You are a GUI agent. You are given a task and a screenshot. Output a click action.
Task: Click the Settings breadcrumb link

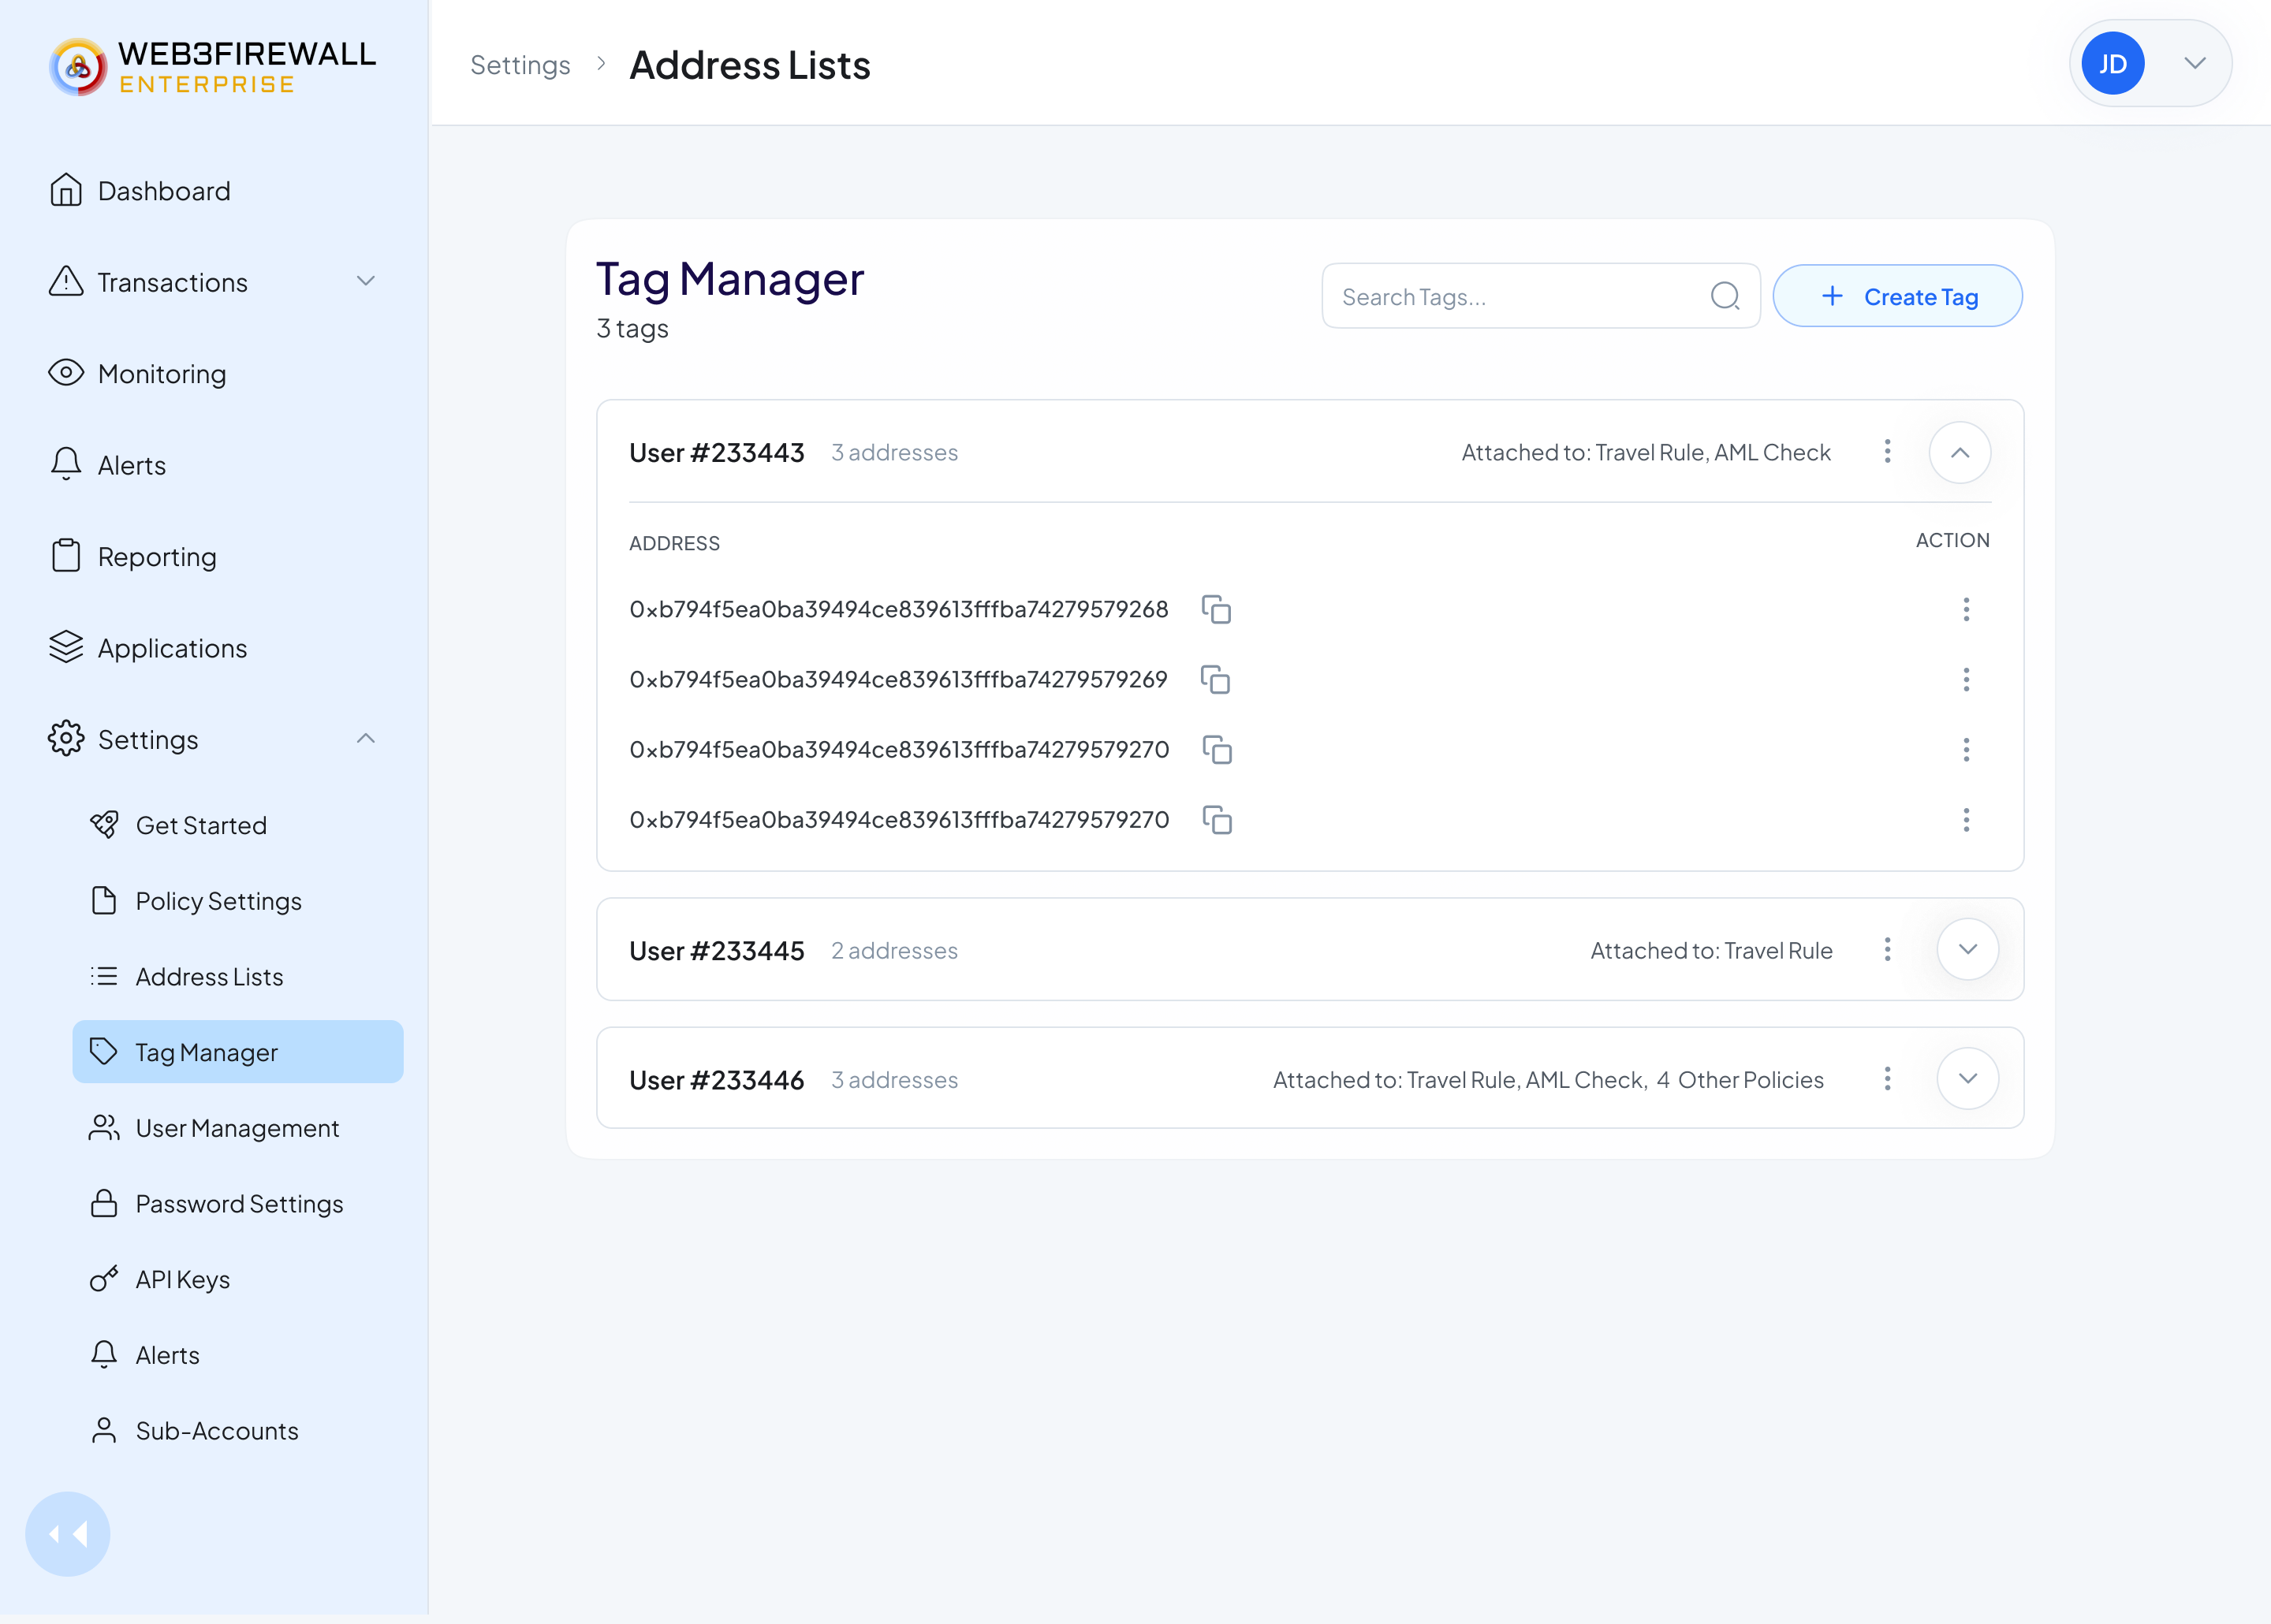tap(520, 65)
